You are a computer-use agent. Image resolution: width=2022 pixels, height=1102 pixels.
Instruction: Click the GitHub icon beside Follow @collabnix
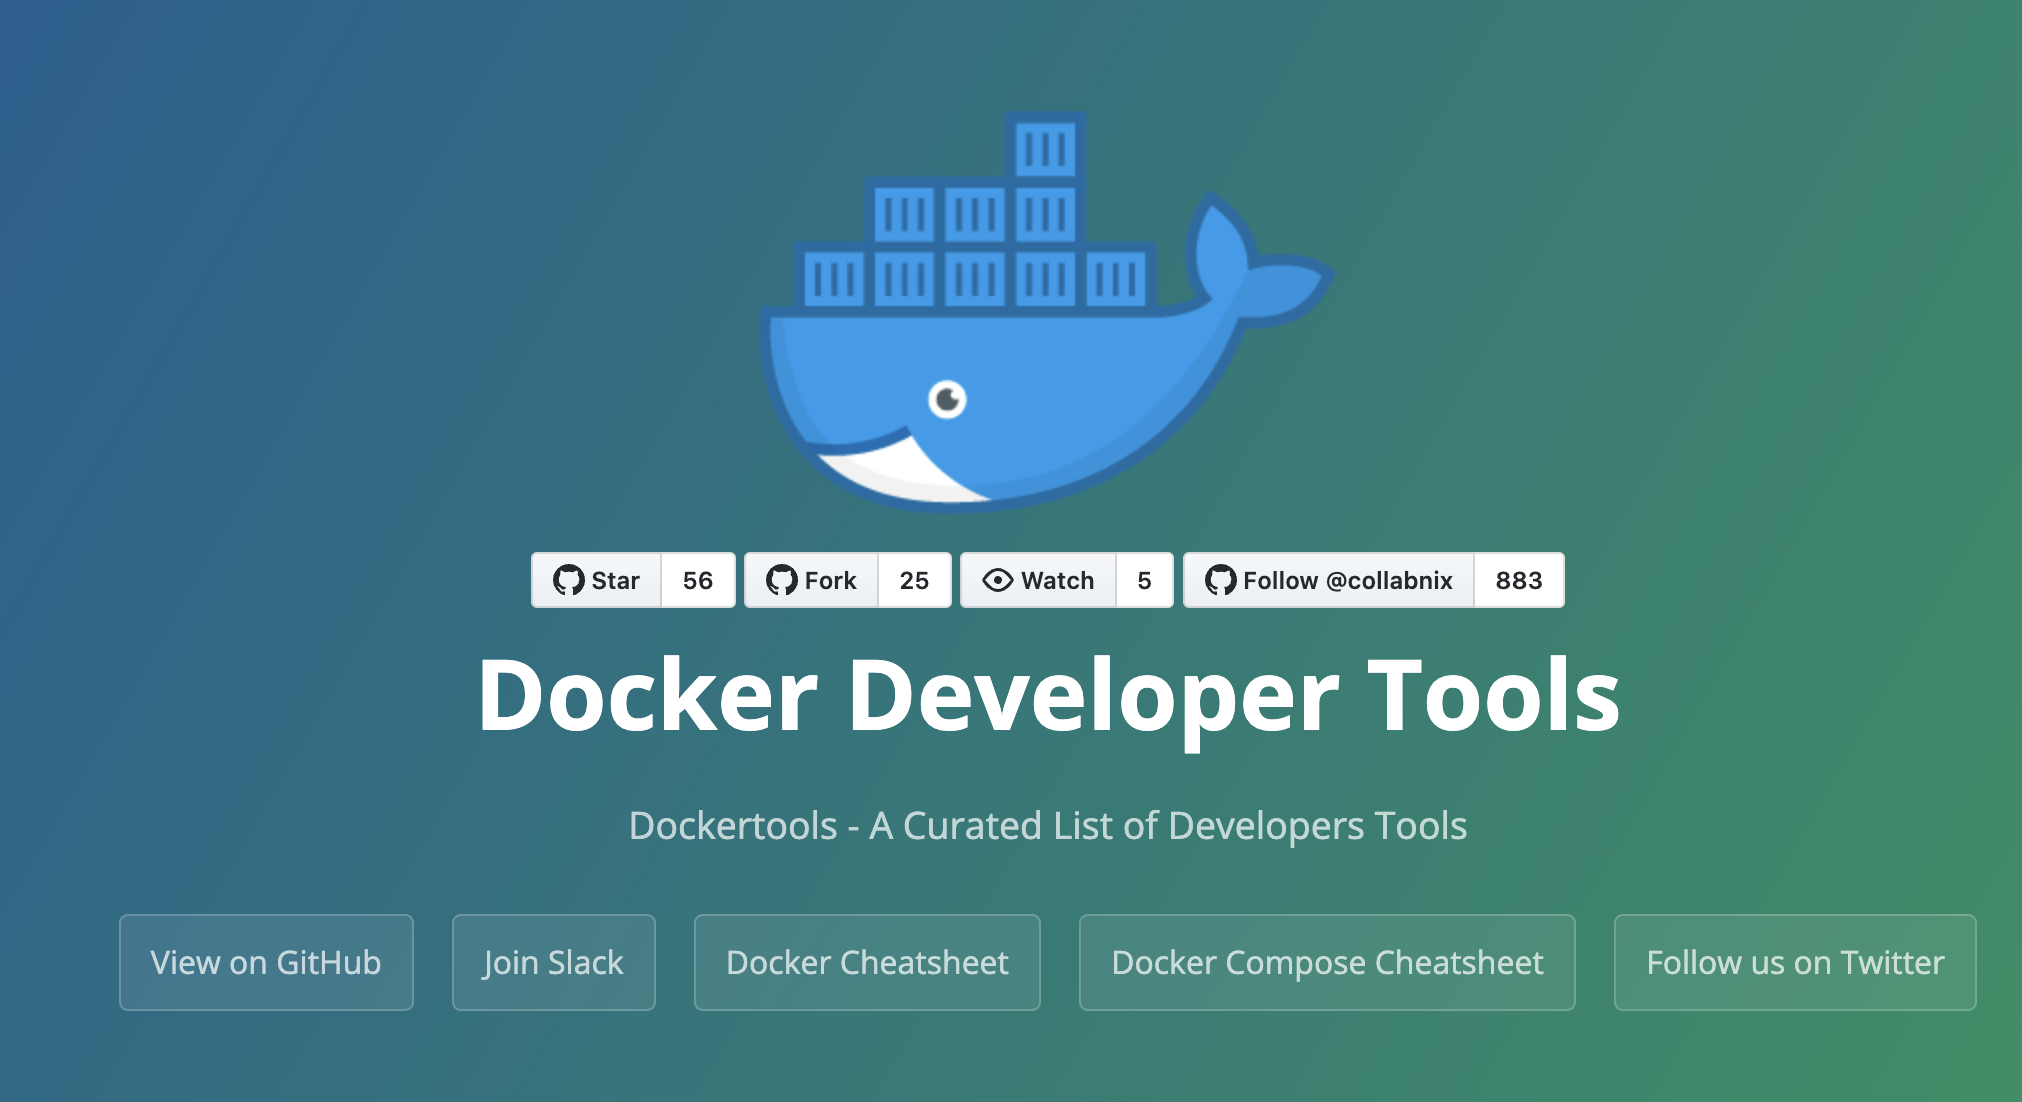[1220, 580]
